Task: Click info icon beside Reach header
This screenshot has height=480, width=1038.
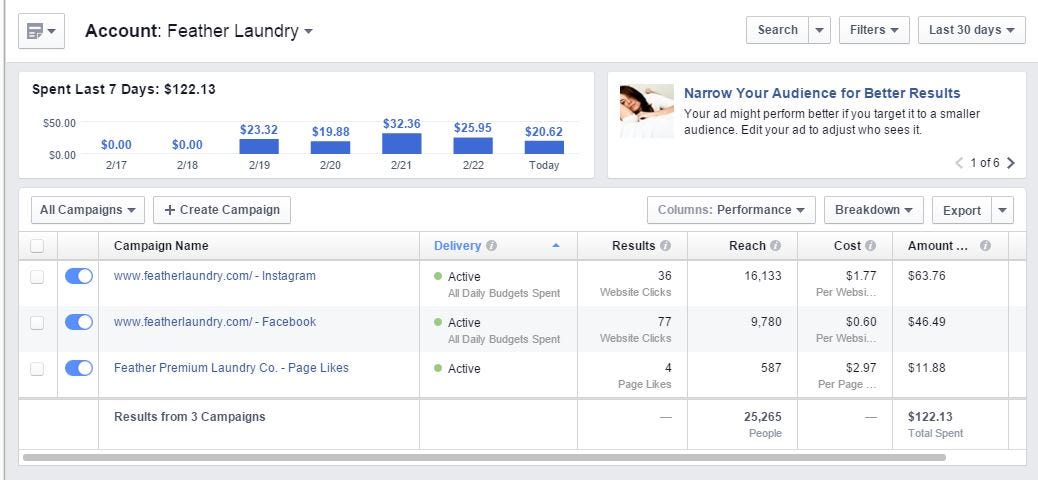Action: [775, 246]
